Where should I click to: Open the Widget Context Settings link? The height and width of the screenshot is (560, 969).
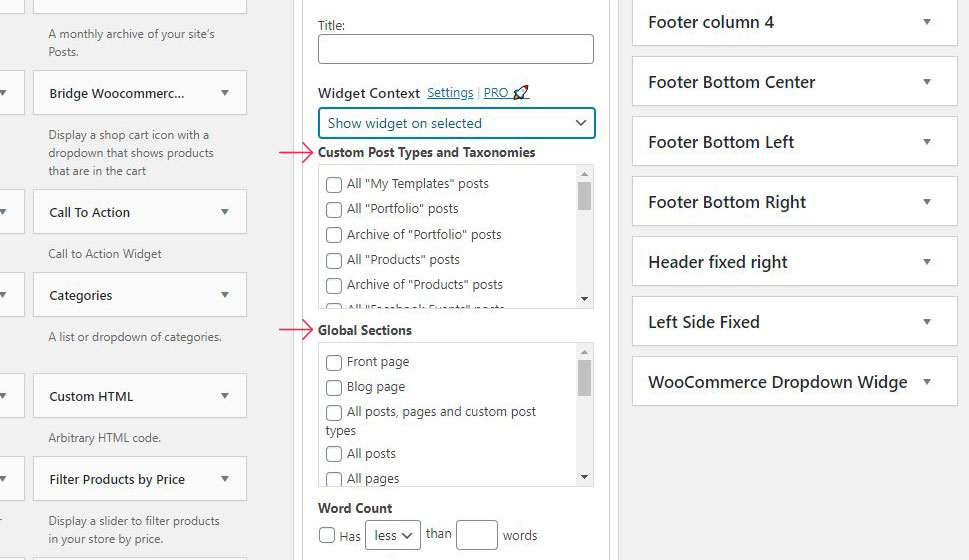point(450,93)
